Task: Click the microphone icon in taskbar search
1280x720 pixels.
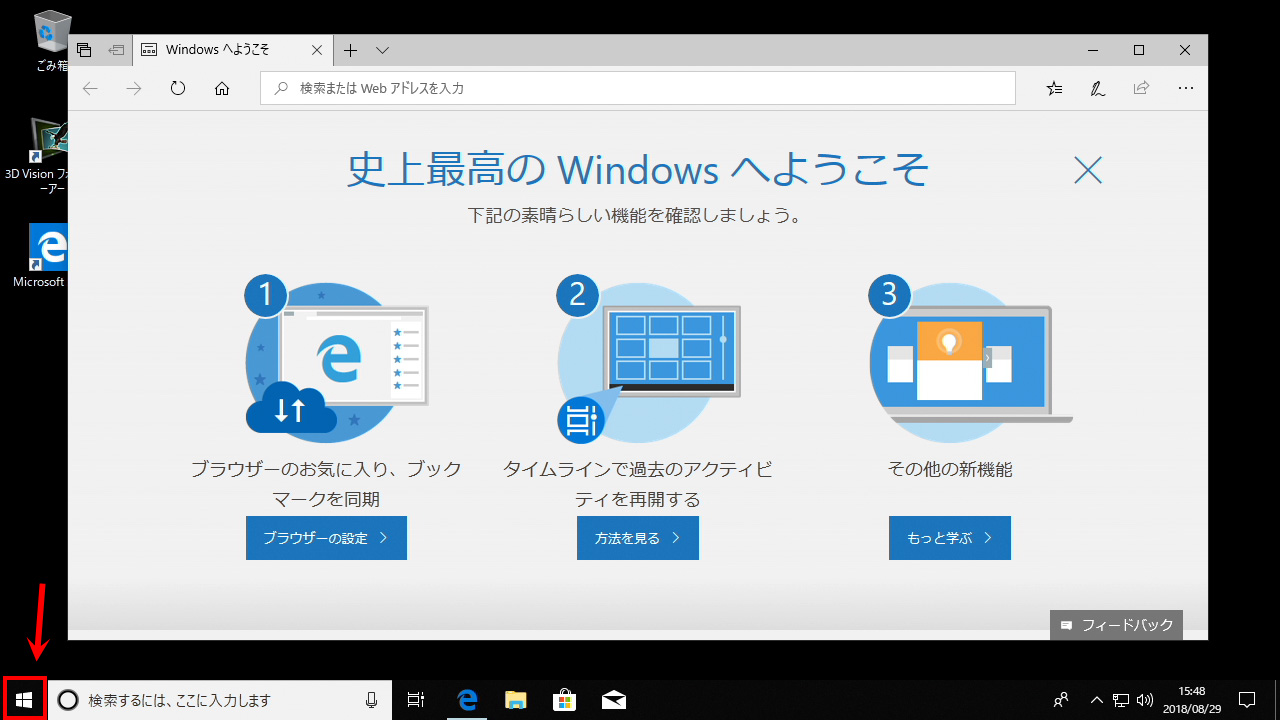Action: coord(372,700)
